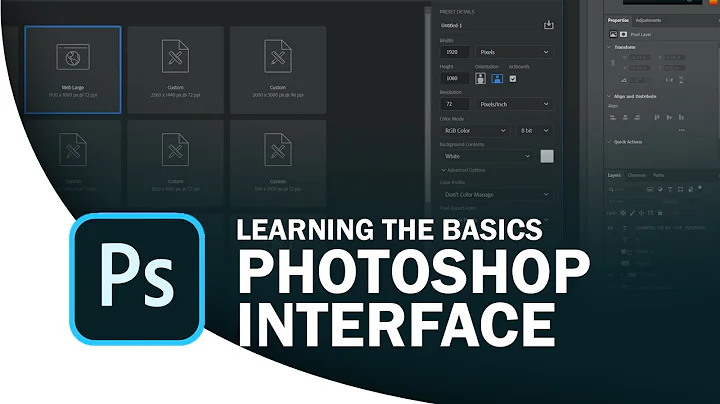Align top edges in Align section
Image resolution: width=720 pixels, height=404 pixels.
pos(657,118)
